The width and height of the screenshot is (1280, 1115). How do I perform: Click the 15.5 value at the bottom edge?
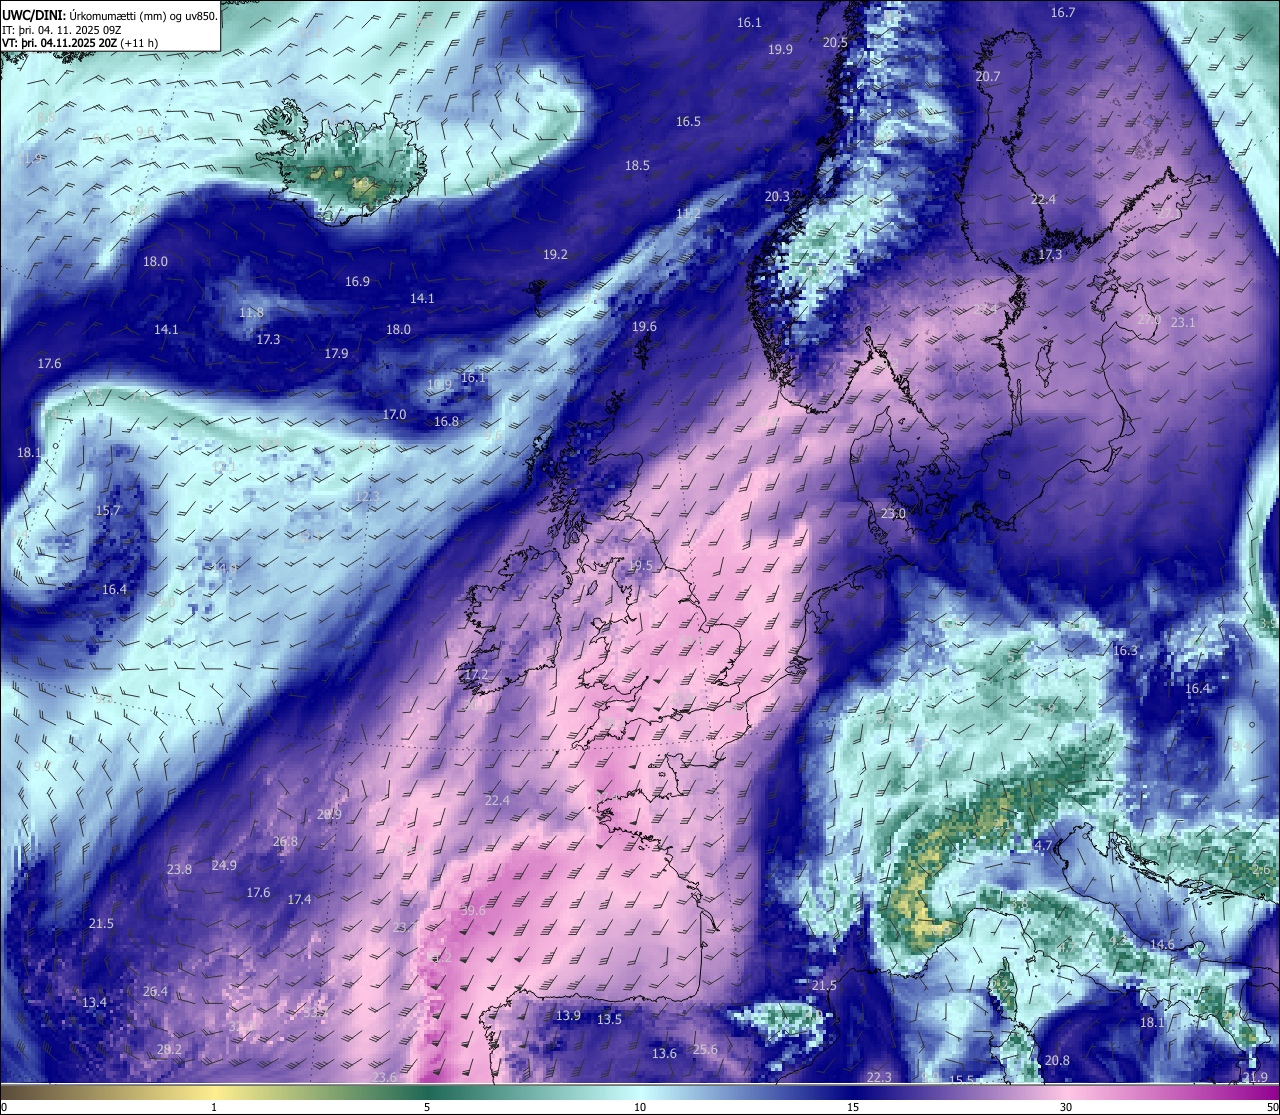tap(962, 1080)
